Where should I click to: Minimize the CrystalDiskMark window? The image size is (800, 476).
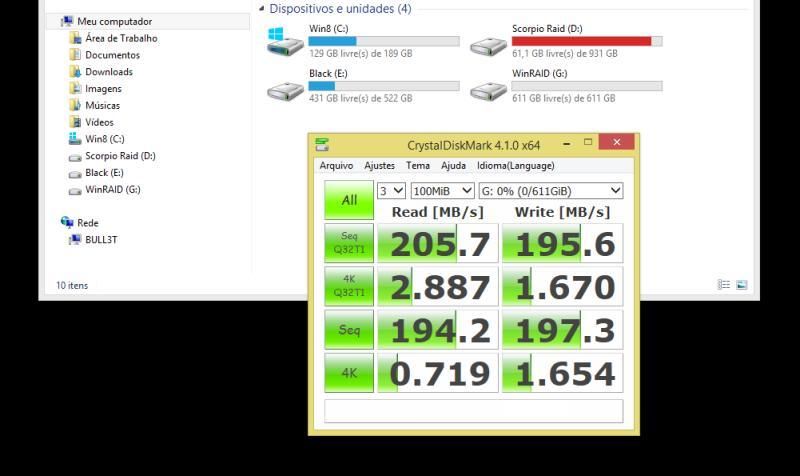point(566,143)
